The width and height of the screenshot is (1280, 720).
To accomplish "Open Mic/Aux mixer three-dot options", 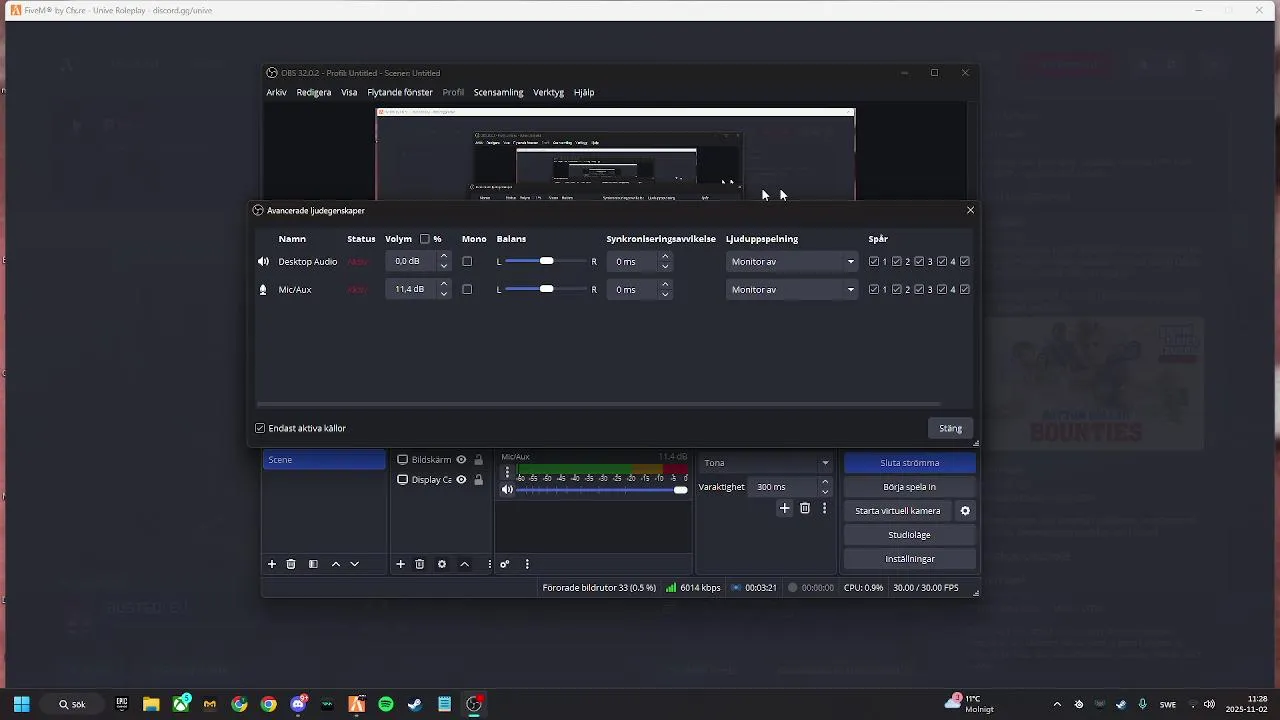I will pos(507,472).
